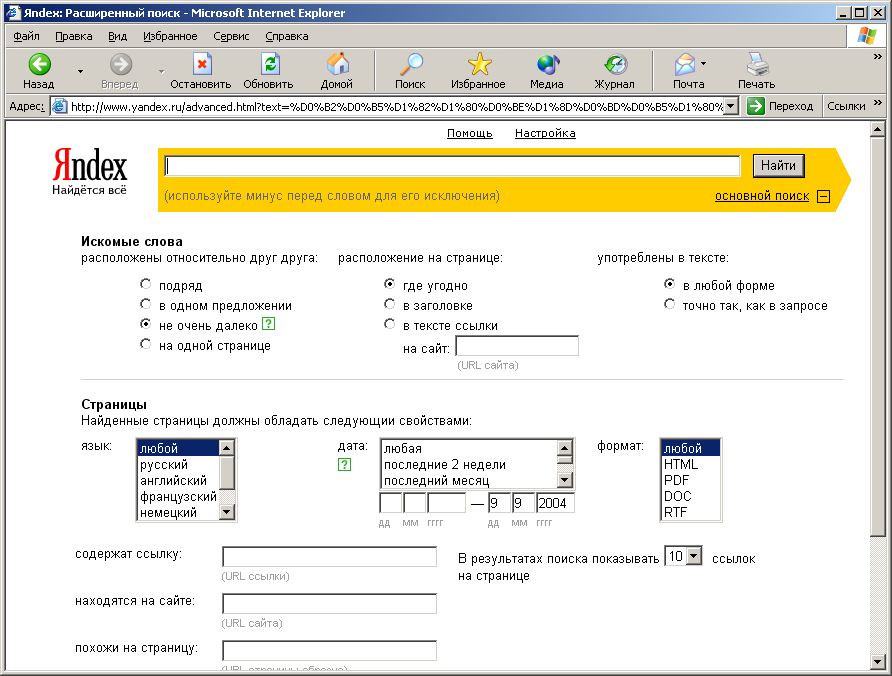Go back with the Назад arrow button
Screen dimensions: 892x676
tap(39, 71)
